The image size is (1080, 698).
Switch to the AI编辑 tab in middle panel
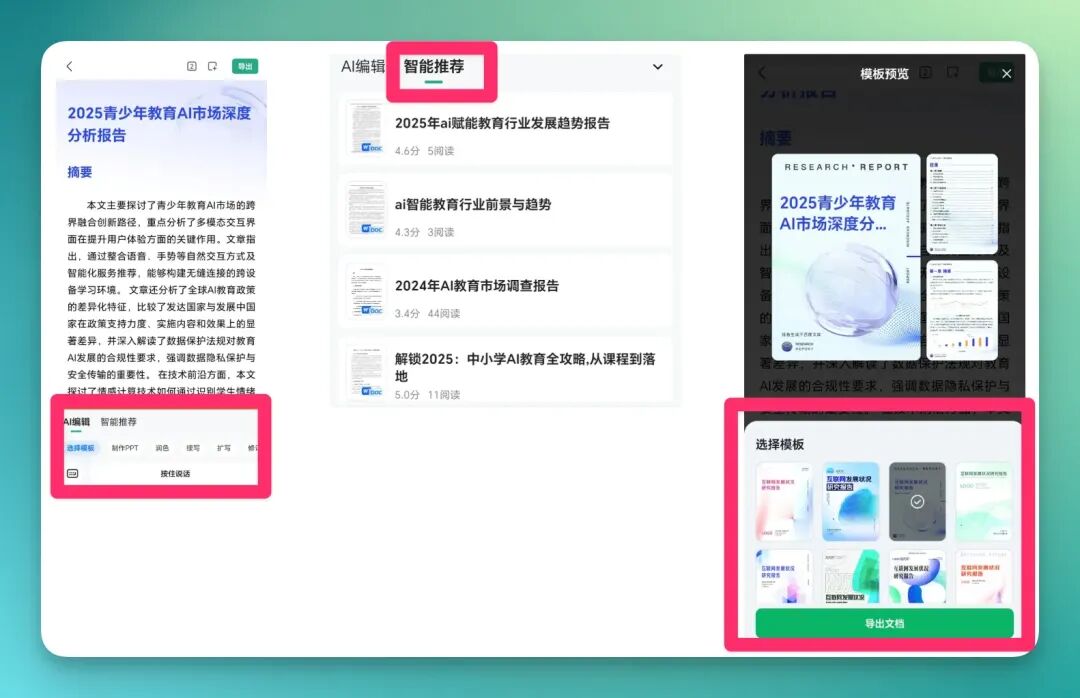362,66
